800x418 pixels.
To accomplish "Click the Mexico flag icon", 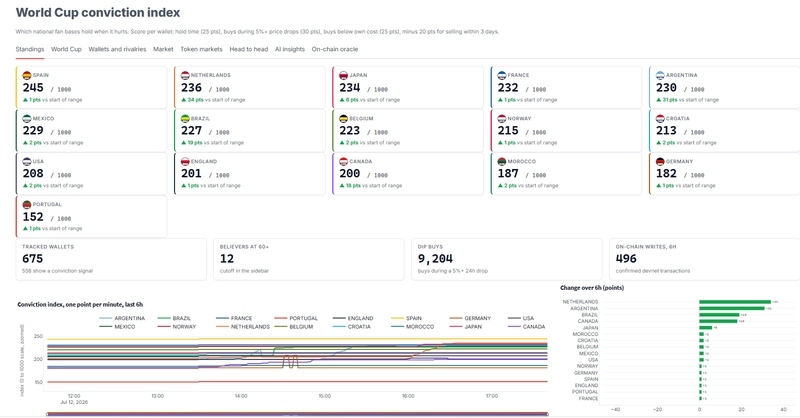I will click(x=27, y=118).
